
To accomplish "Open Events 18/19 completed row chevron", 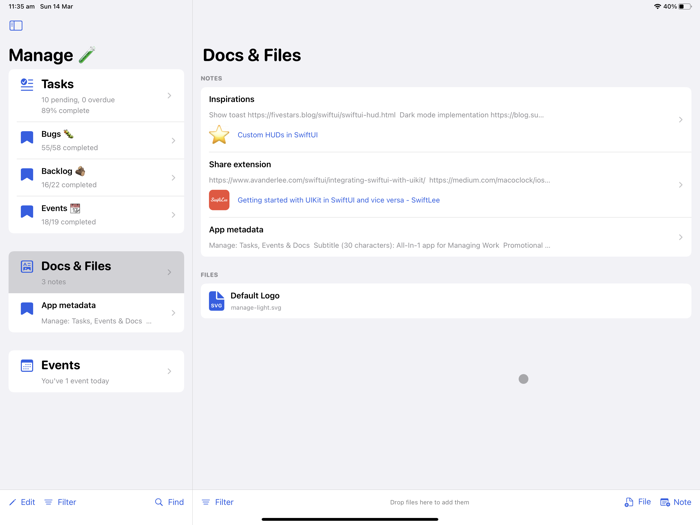I will [173, 215].
